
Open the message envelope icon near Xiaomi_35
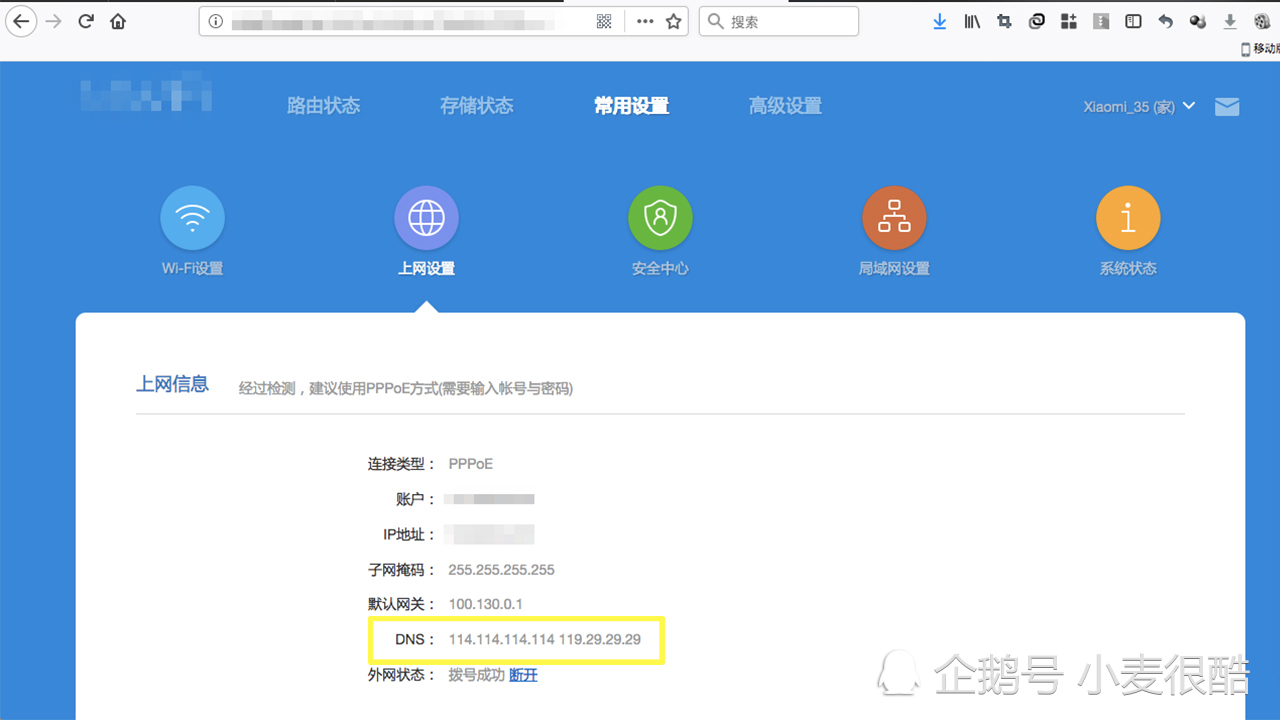click(1227, 106)
